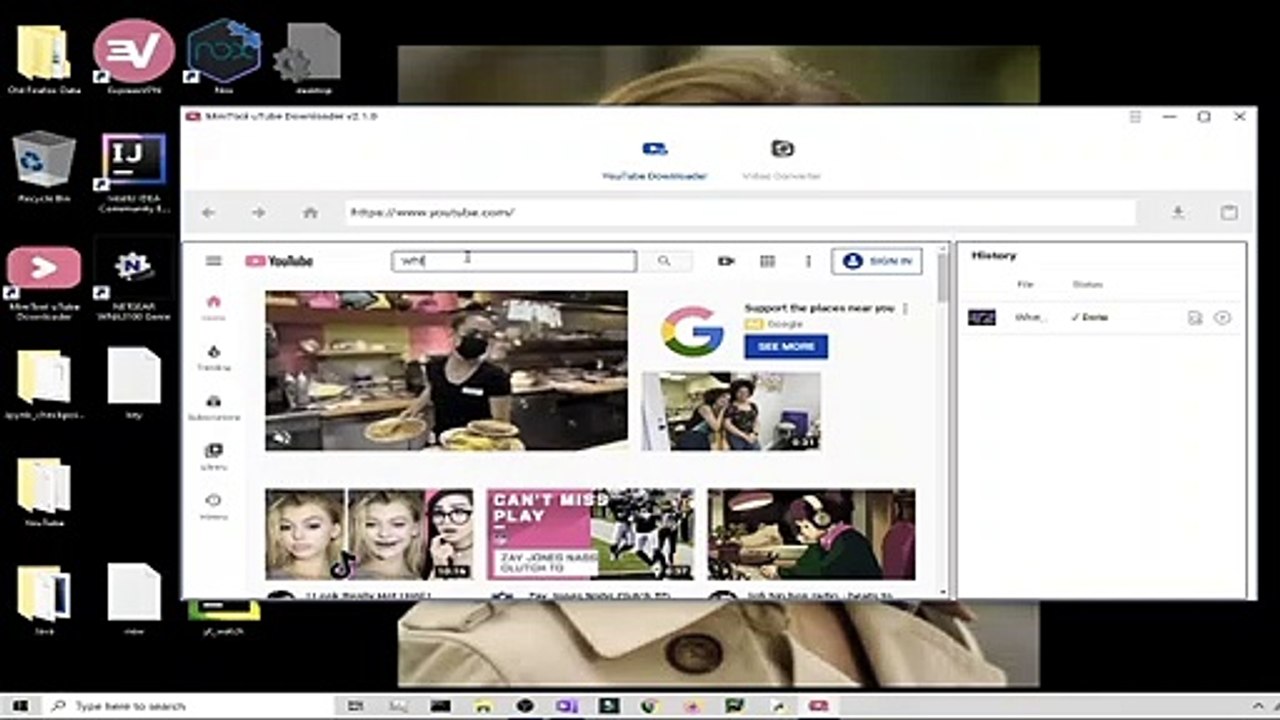This screenshot has height=720, width=1280.
Task: Open the MiniTool title bar menu icon
Action: (x=1135, y=117)
